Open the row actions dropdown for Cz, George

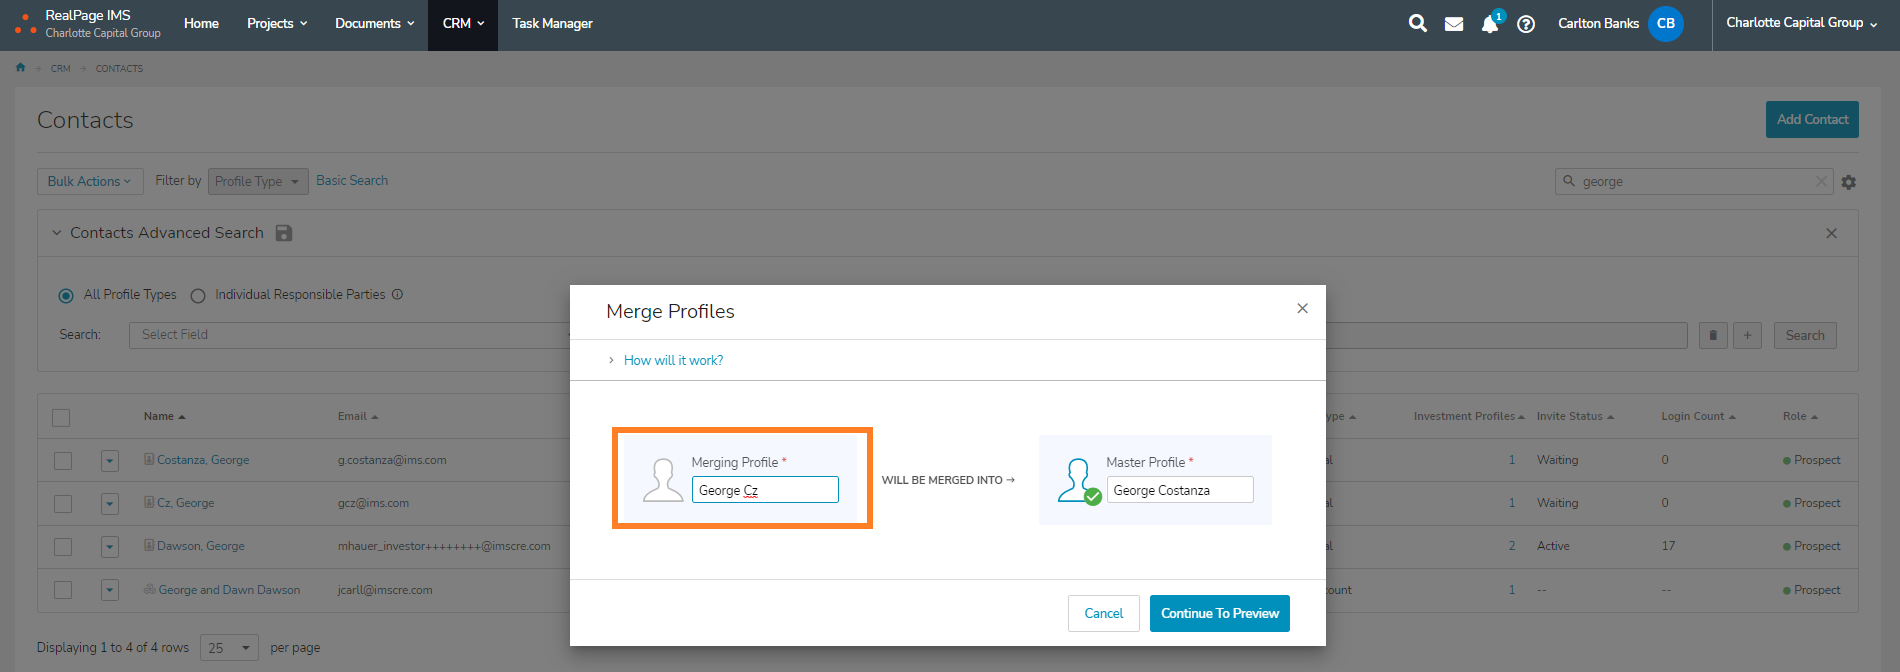pyautogui.click(x=110, y=504)
